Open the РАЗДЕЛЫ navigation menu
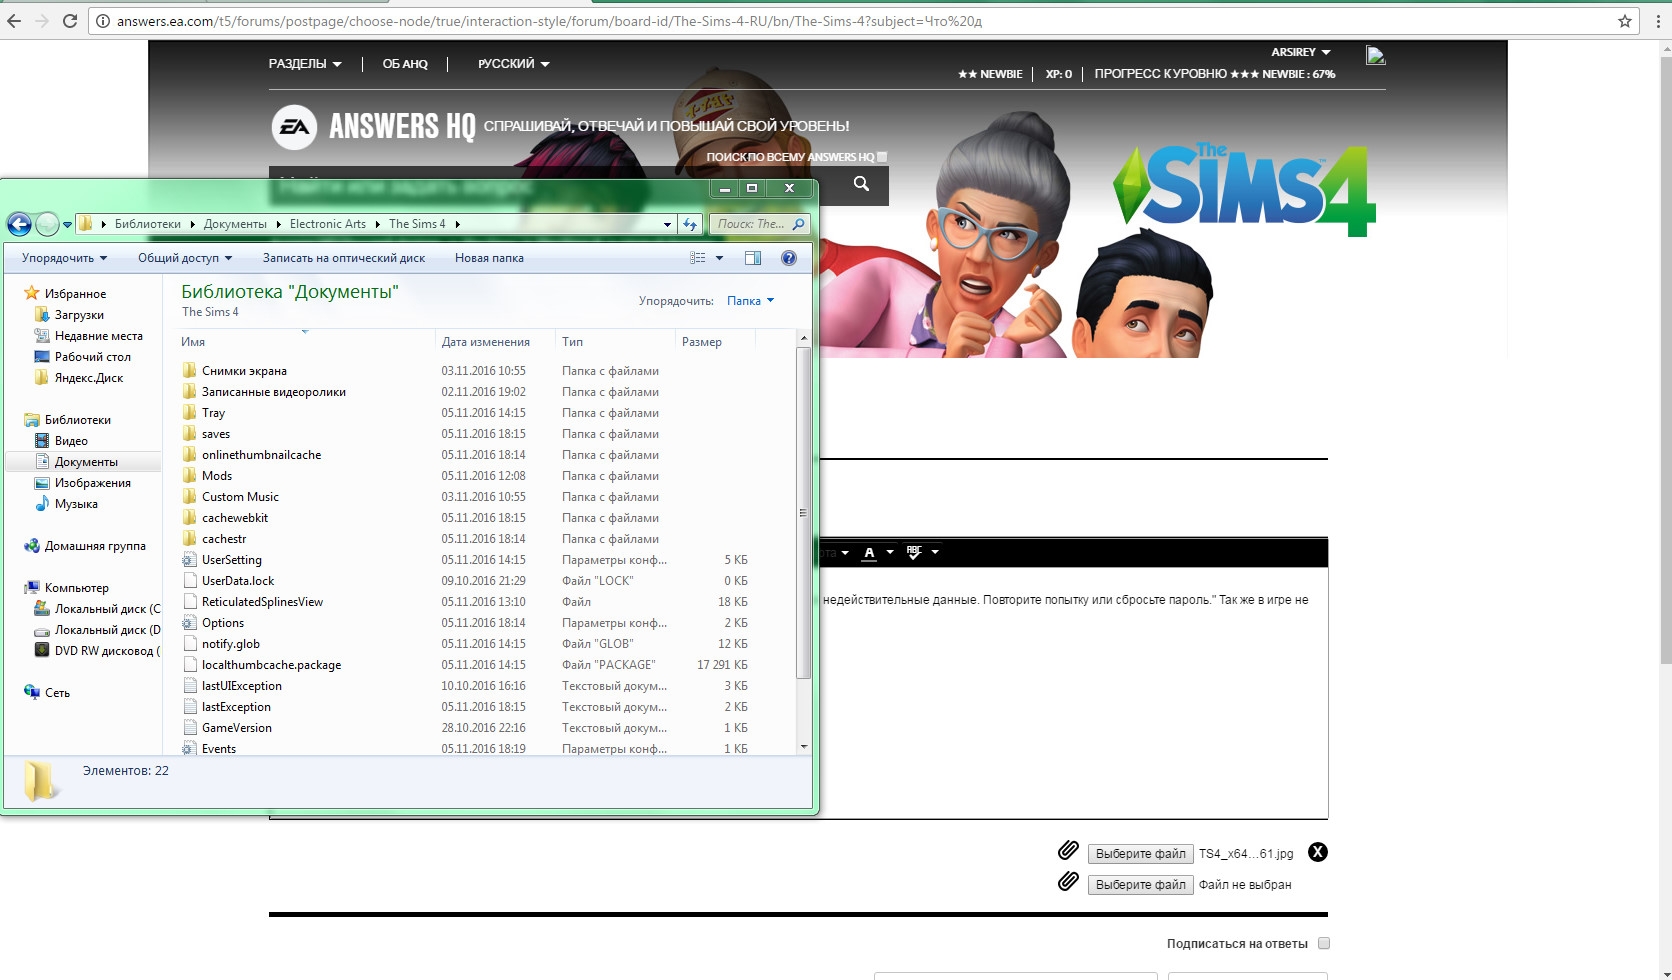 click(x=304, y=64)
